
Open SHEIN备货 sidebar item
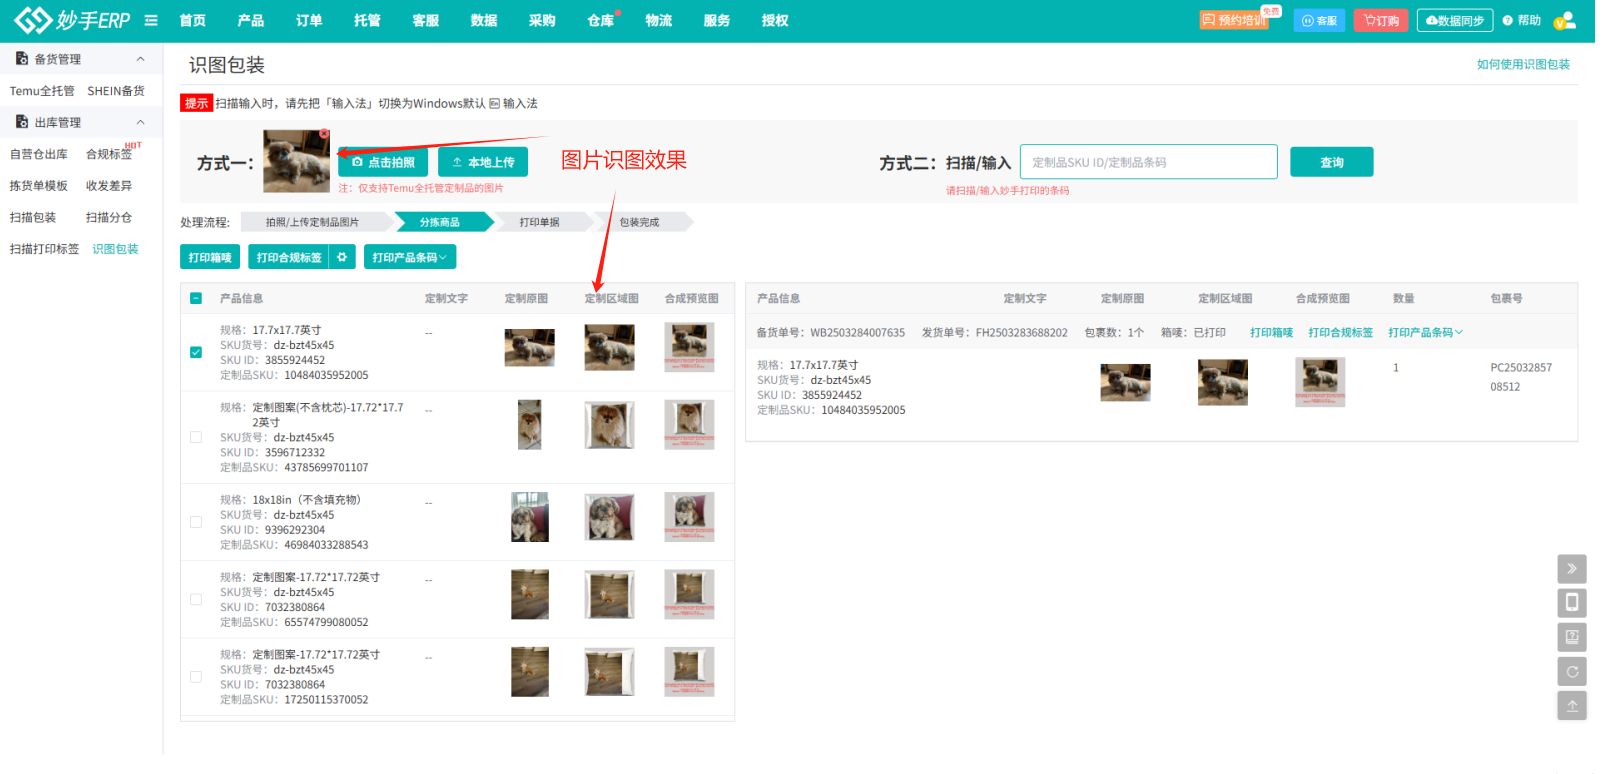click(x=116, y=91)
